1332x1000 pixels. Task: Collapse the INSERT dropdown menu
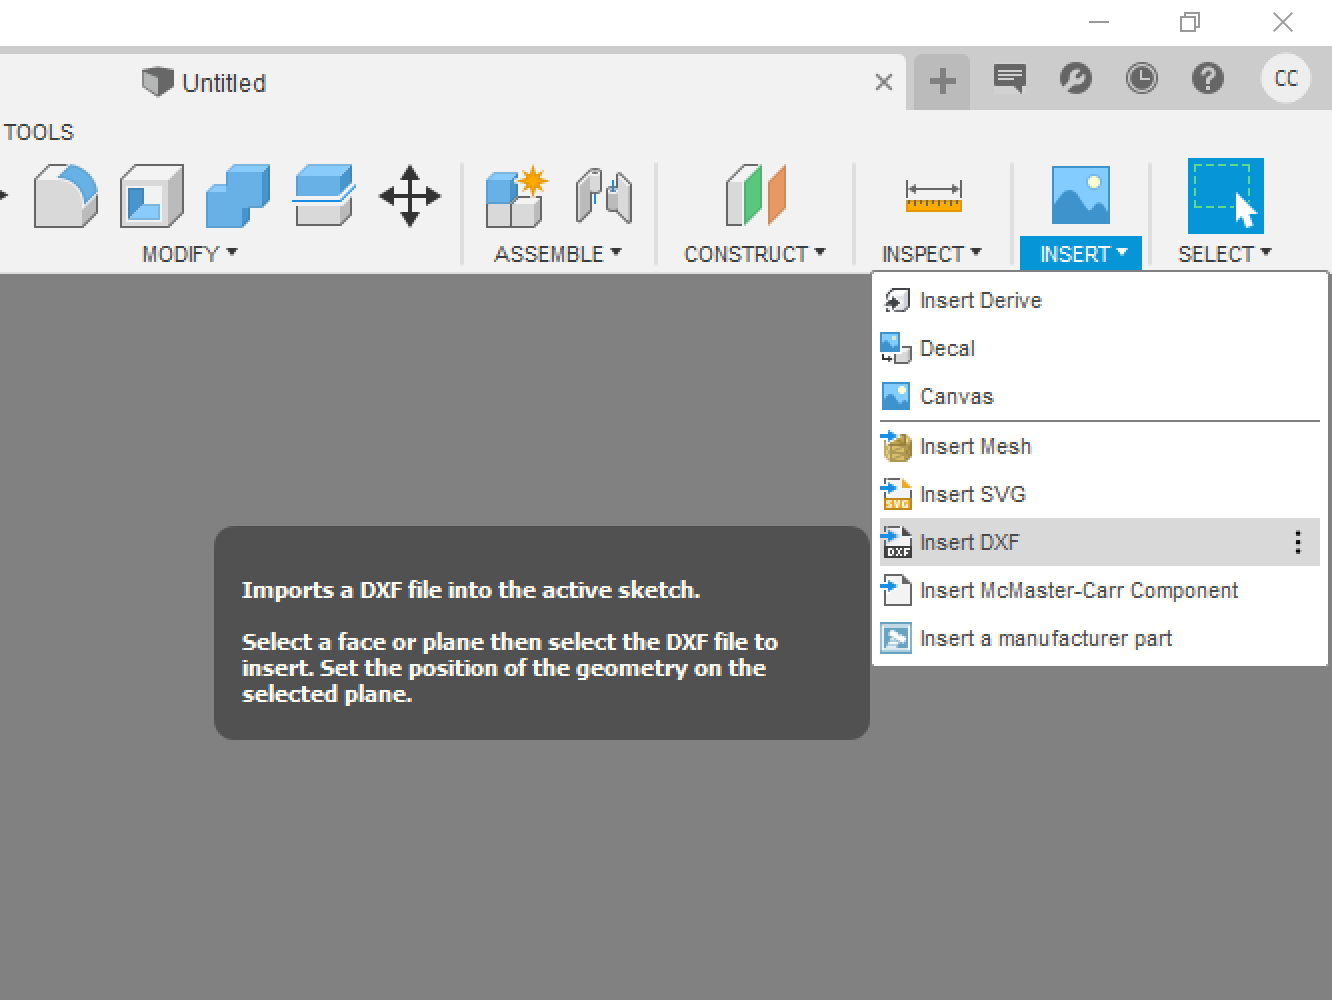point(1081,254)
